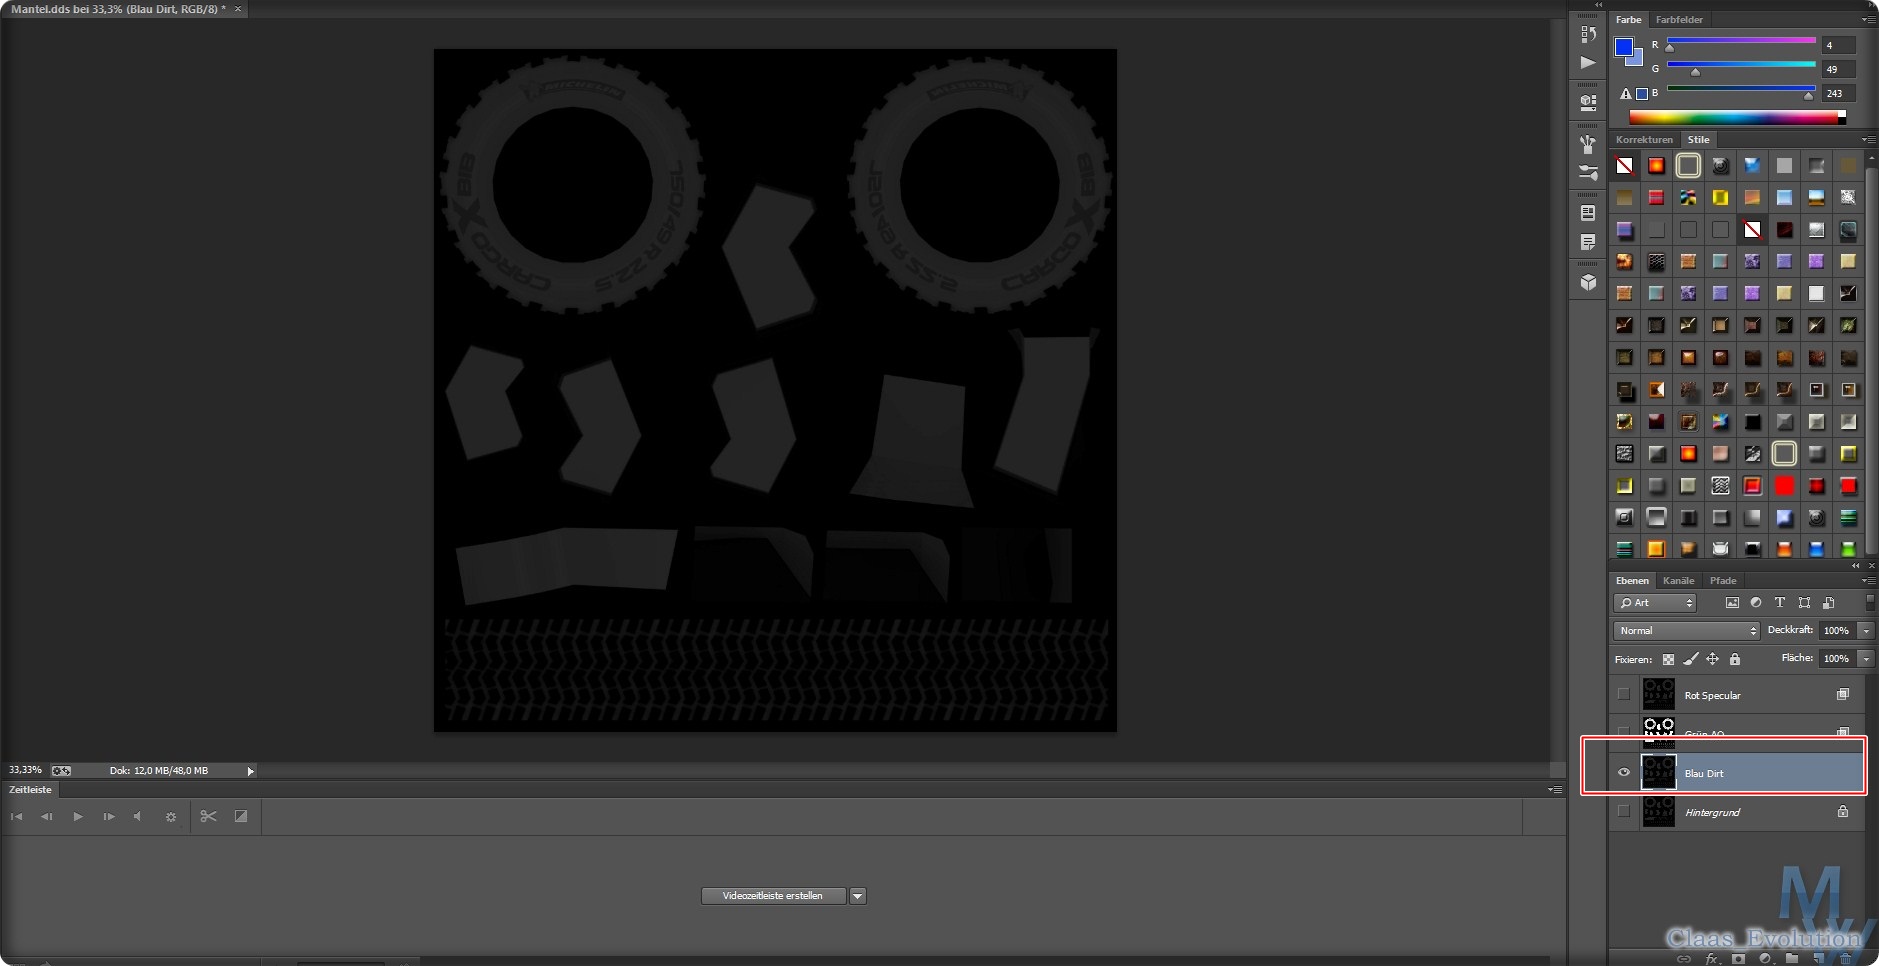Screen dimensions: 1879x966
Task: Click the lock-all padlock icon beside Fixieren
Action: (1735, 659)
